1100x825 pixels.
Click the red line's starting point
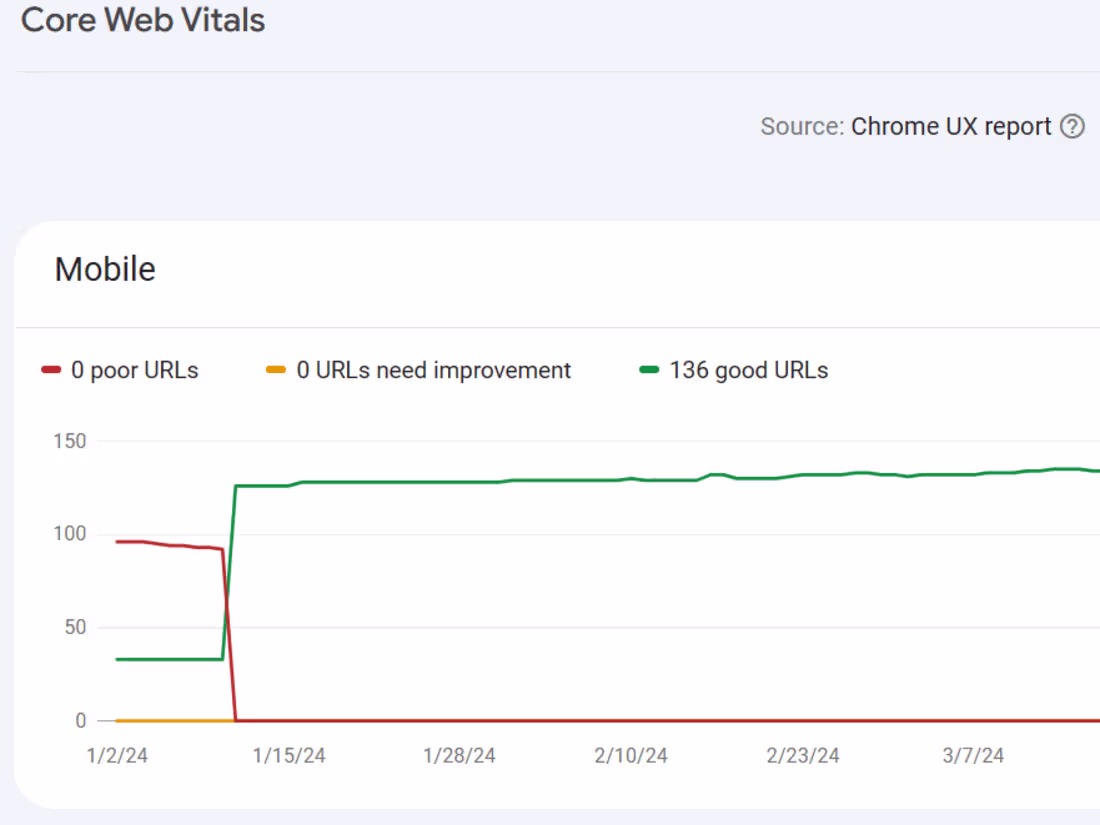point(117,540)
